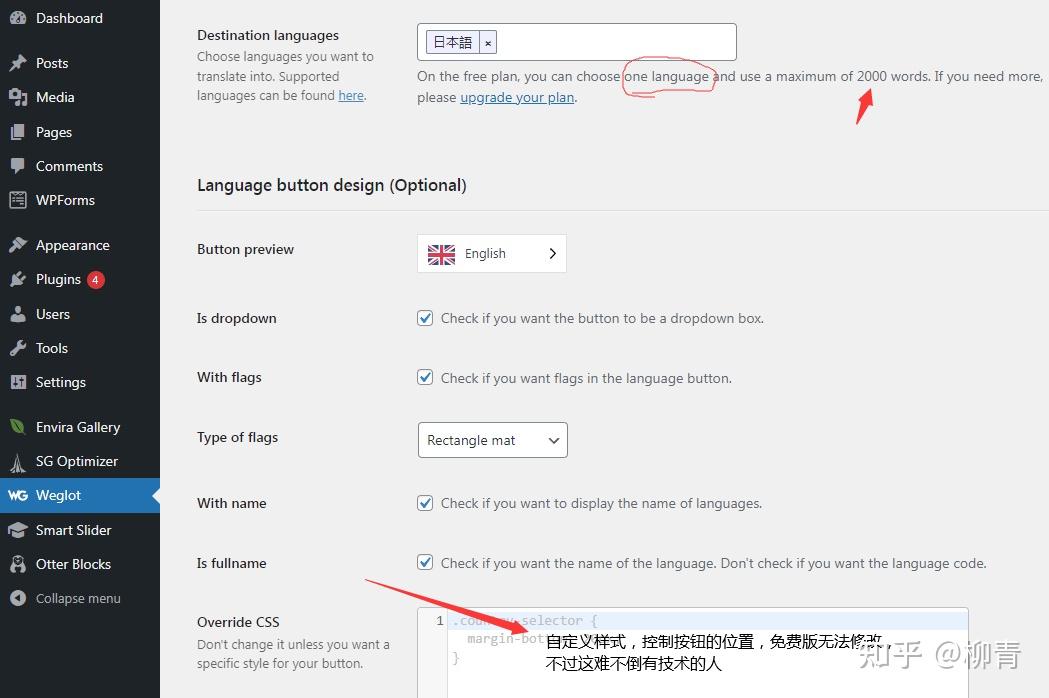Screen dimensions: 1049x698
Task: Click the upgrade your plan link
Action: click(x=516, y=97)
